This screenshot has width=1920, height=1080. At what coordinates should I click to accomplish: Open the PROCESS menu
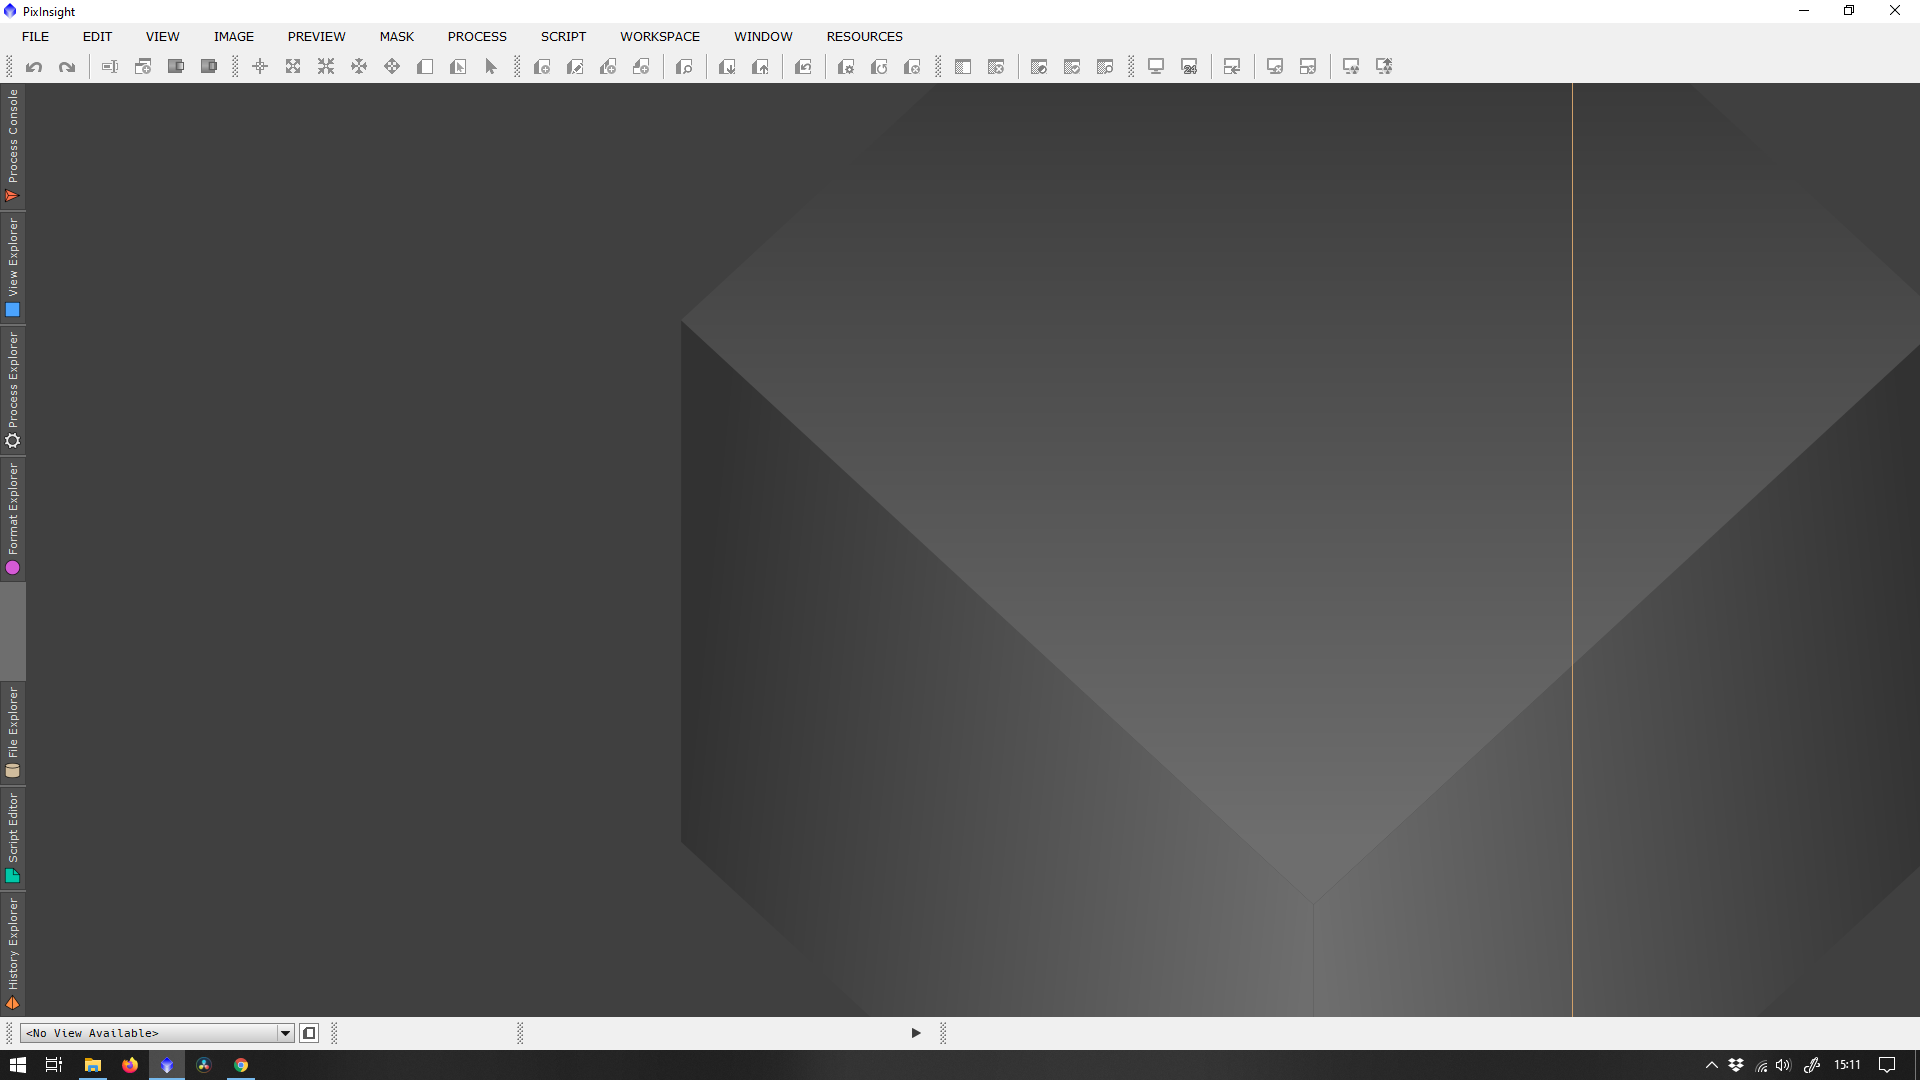[477, 36]
